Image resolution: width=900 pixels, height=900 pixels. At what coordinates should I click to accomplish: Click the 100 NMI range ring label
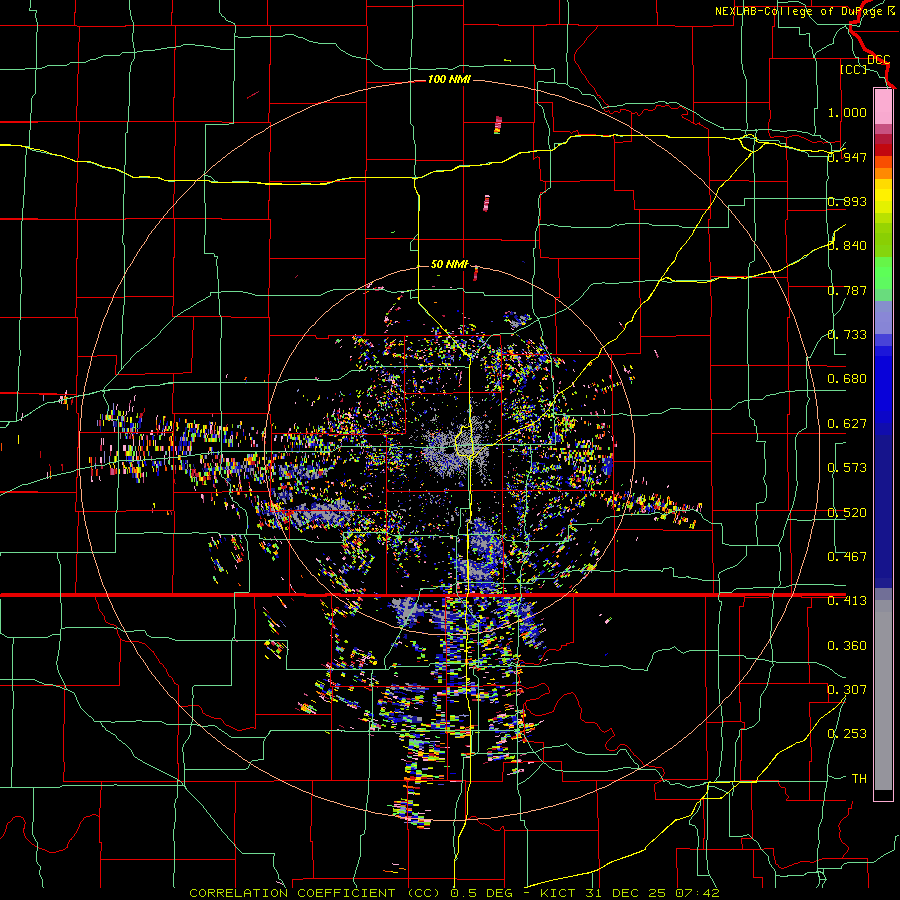click(449, 79)
